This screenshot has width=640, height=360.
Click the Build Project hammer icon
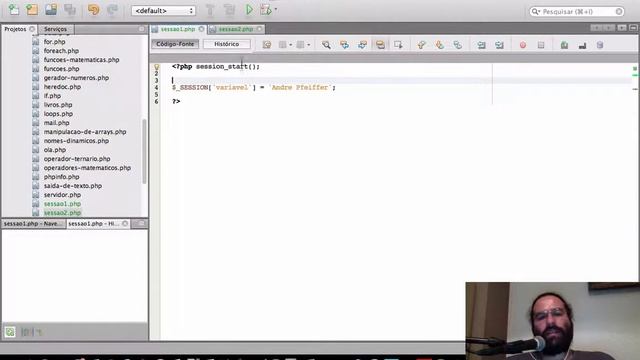[210, 10]
